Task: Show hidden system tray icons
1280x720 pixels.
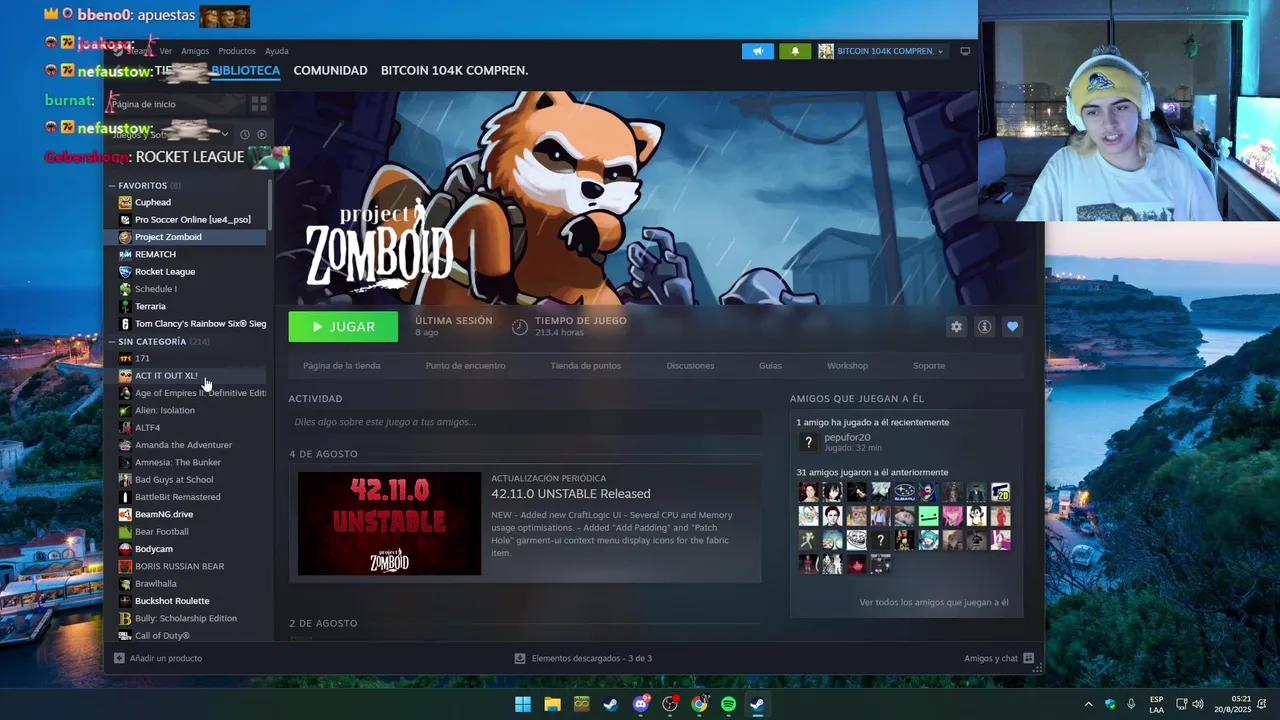Action: pyautogui.click(x=1088, y=704)
